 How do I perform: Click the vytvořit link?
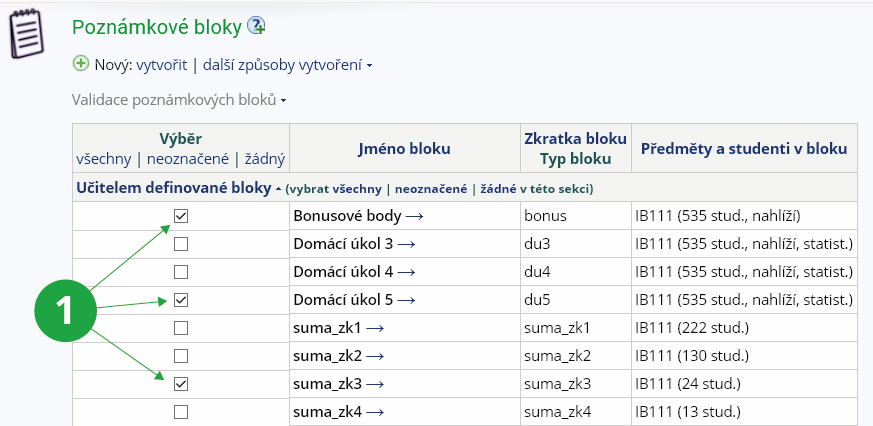click(x=162, y=65)
